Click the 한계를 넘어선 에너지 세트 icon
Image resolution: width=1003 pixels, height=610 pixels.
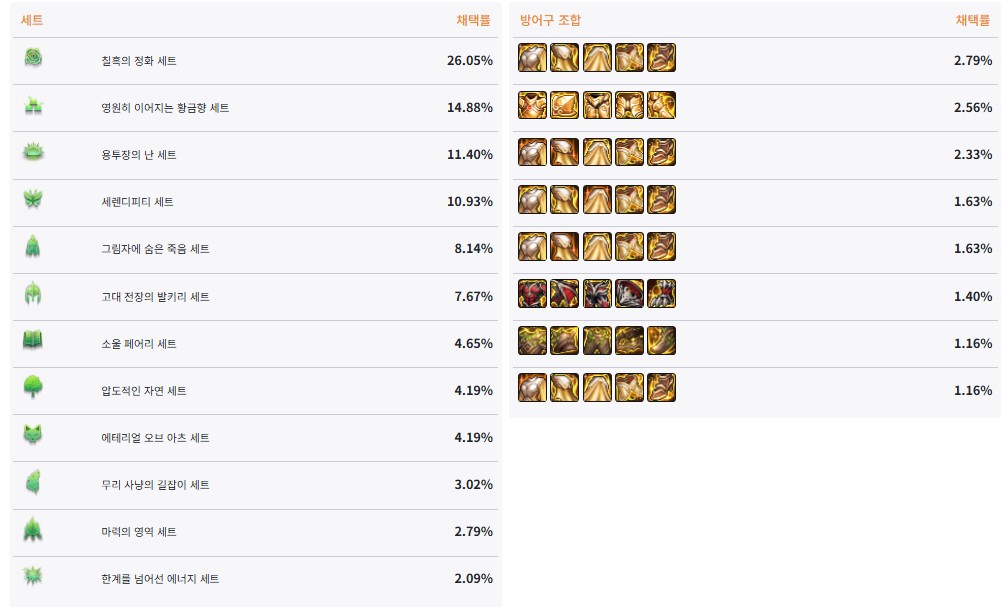[33, 577]
